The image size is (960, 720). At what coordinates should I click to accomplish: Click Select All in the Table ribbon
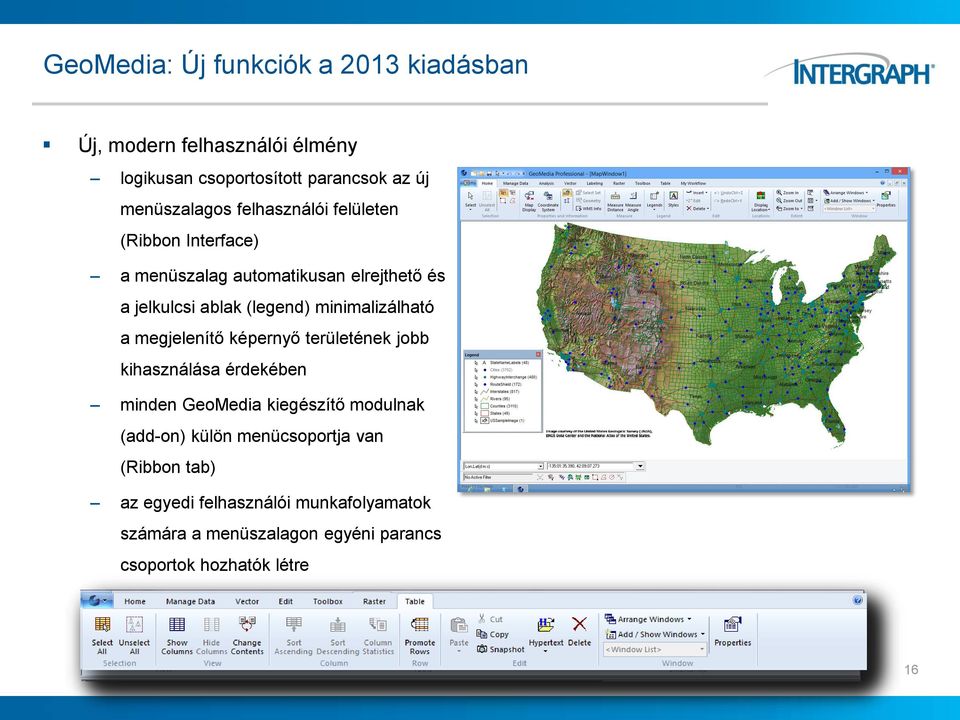click(102, 636)
